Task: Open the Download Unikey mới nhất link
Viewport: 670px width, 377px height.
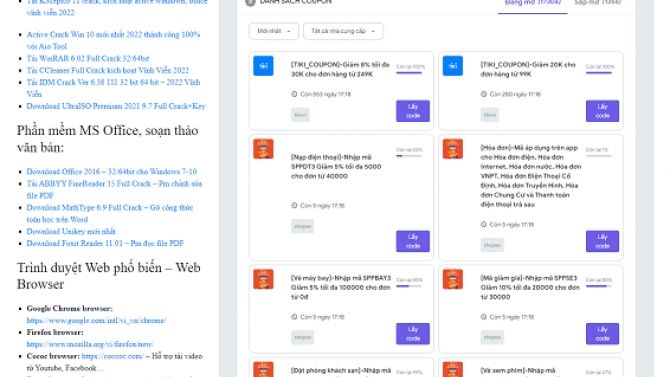Action: [71, 231]
